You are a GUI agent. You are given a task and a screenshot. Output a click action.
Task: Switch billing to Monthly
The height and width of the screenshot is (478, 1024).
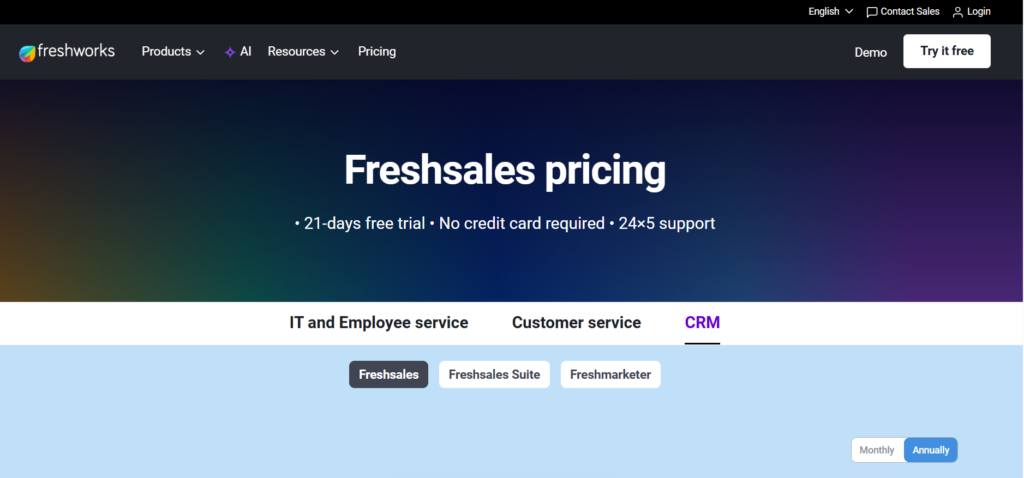click(877, 450)
